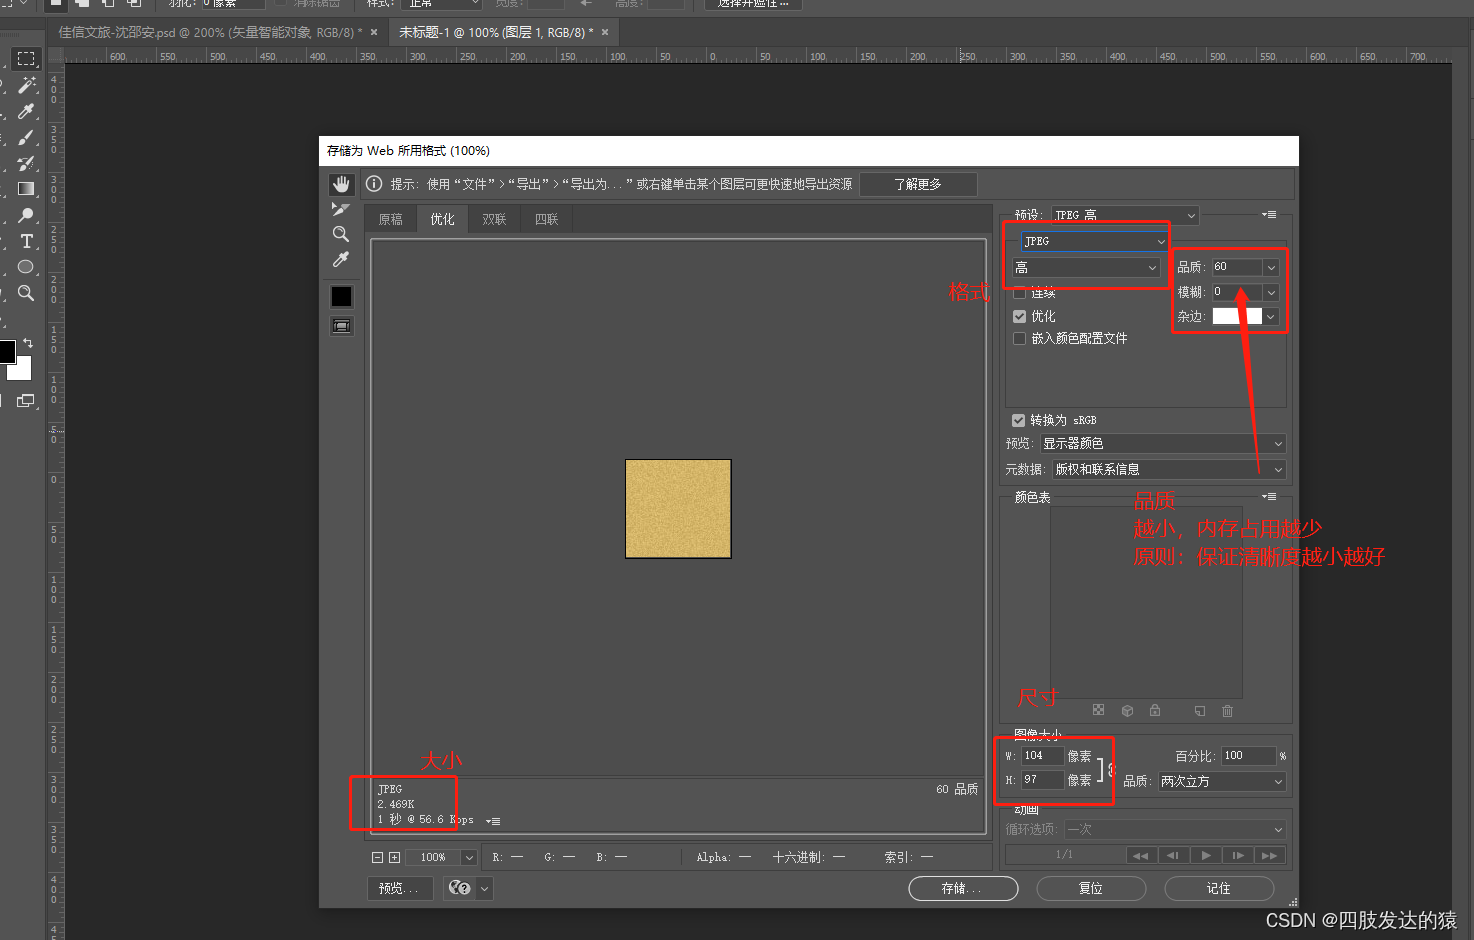Click the width W input field
Viewport: 1474px width, 940px height.
(x=1042, y=756)
